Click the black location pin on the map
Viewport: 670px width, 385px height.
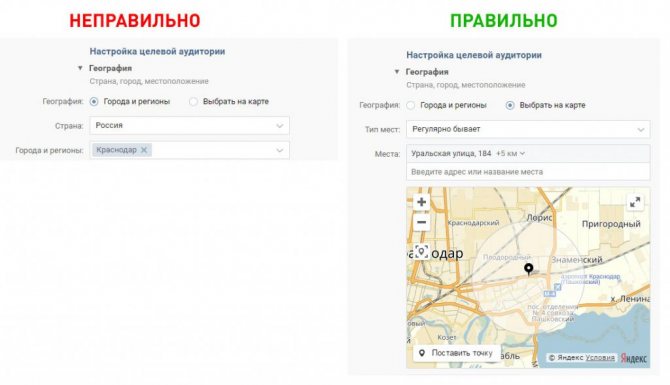(x=529, y=269)
